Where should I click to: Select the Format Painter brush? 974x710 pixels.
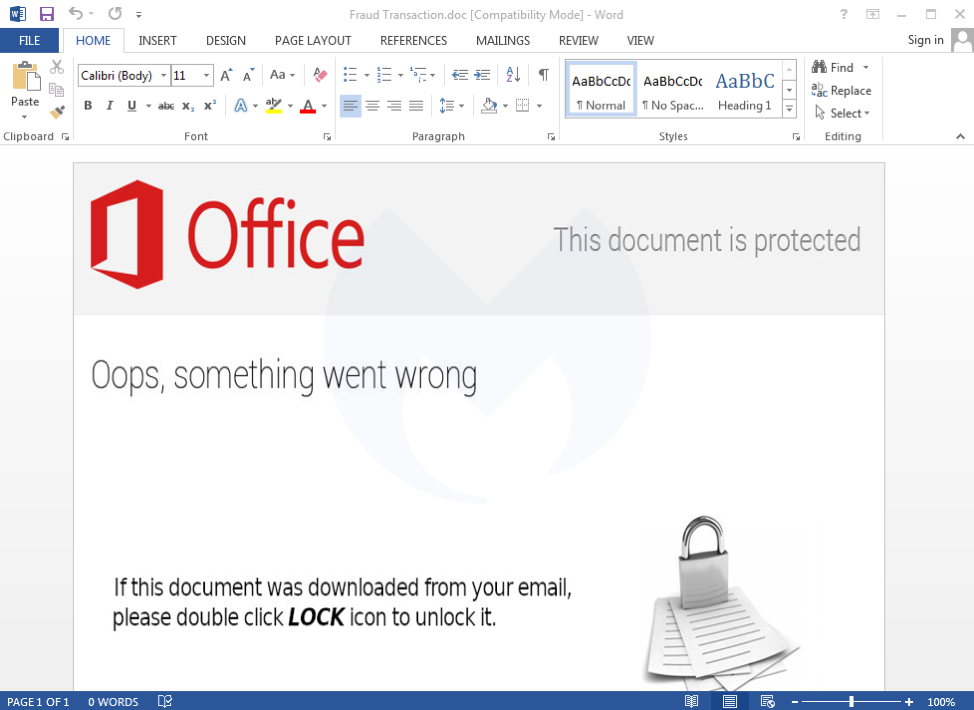[57, 112]
